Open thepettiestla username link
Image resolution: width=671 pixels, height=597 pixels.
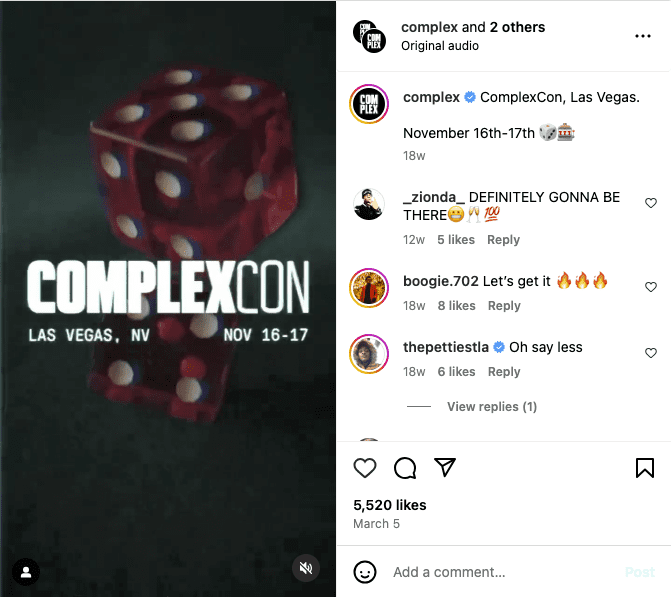(x=445, y=347)
